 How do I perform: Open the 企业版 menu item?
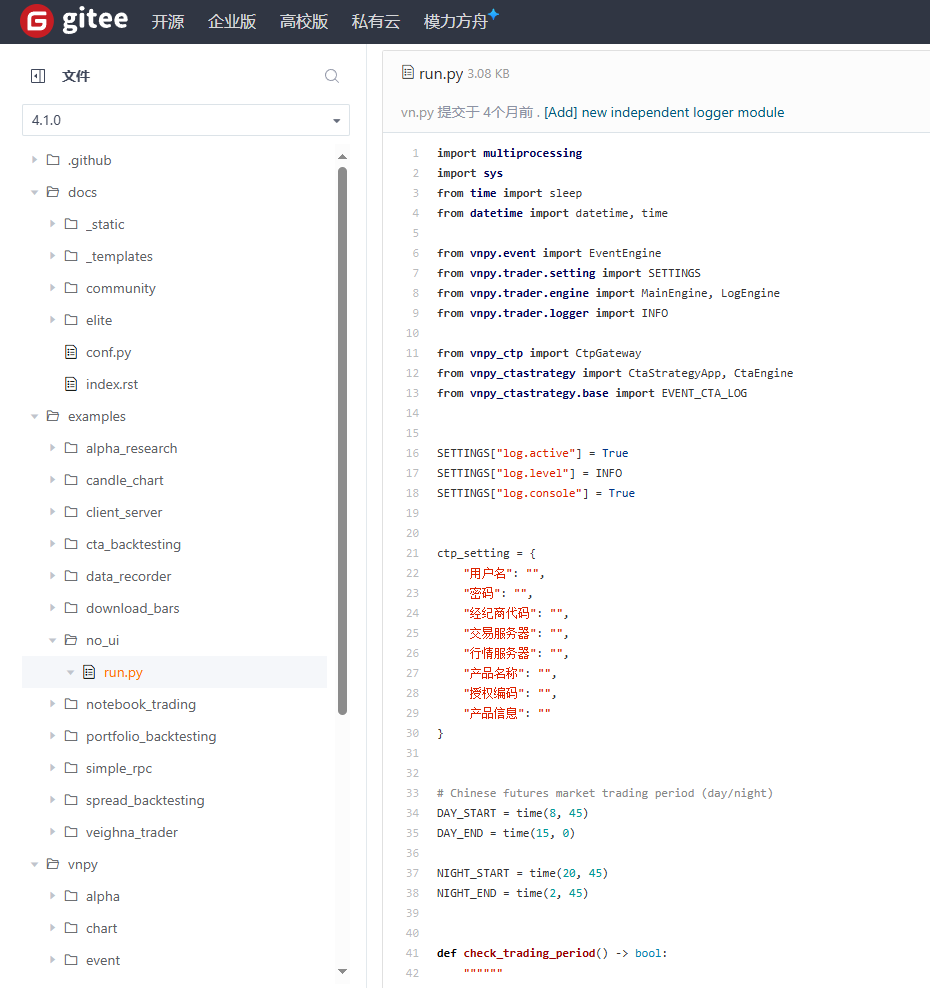[x=232, y=21]
